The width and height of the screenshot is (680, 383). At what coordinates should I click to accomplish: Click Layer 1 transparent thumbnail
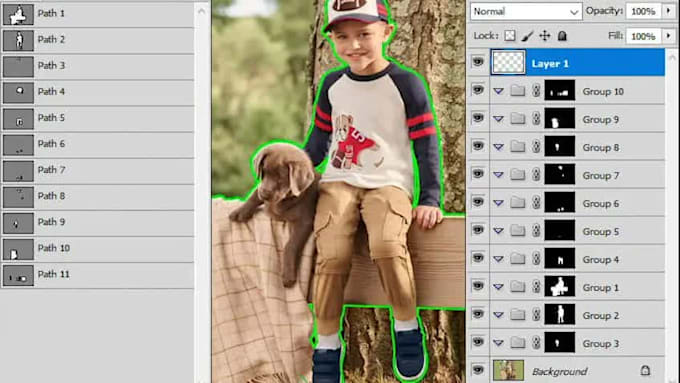(x=508, y=62)
